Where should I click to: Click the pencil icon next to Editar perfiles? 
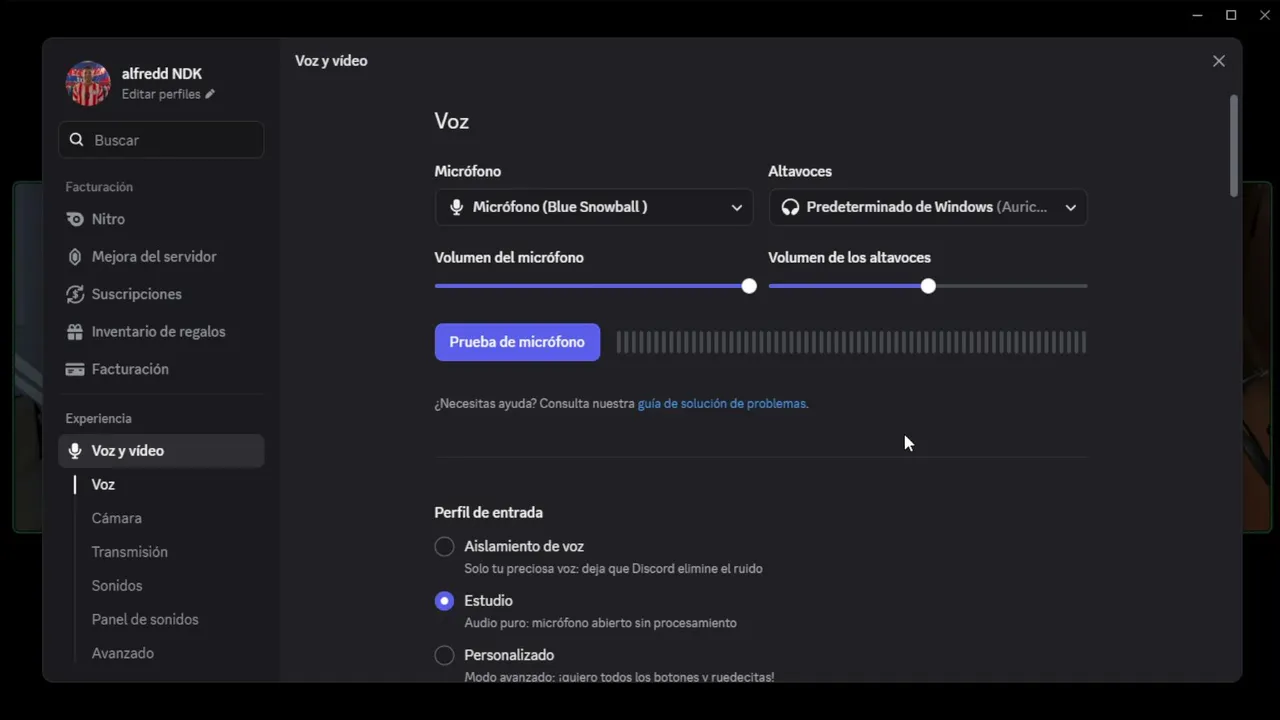[210, 94]
